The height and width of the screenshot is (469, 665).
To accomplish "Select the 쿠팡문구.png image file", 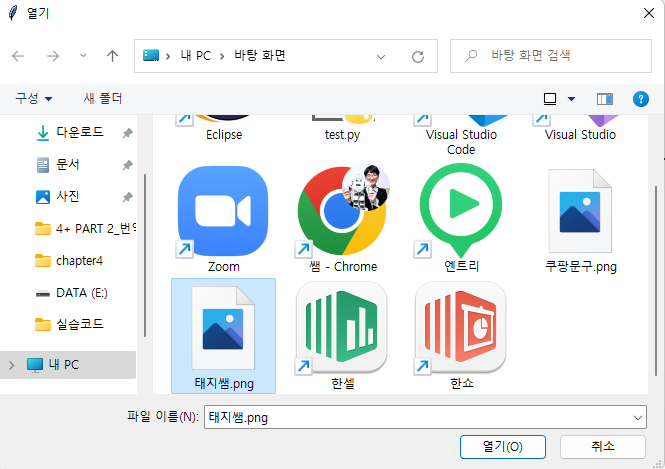I will pos(580,221).
